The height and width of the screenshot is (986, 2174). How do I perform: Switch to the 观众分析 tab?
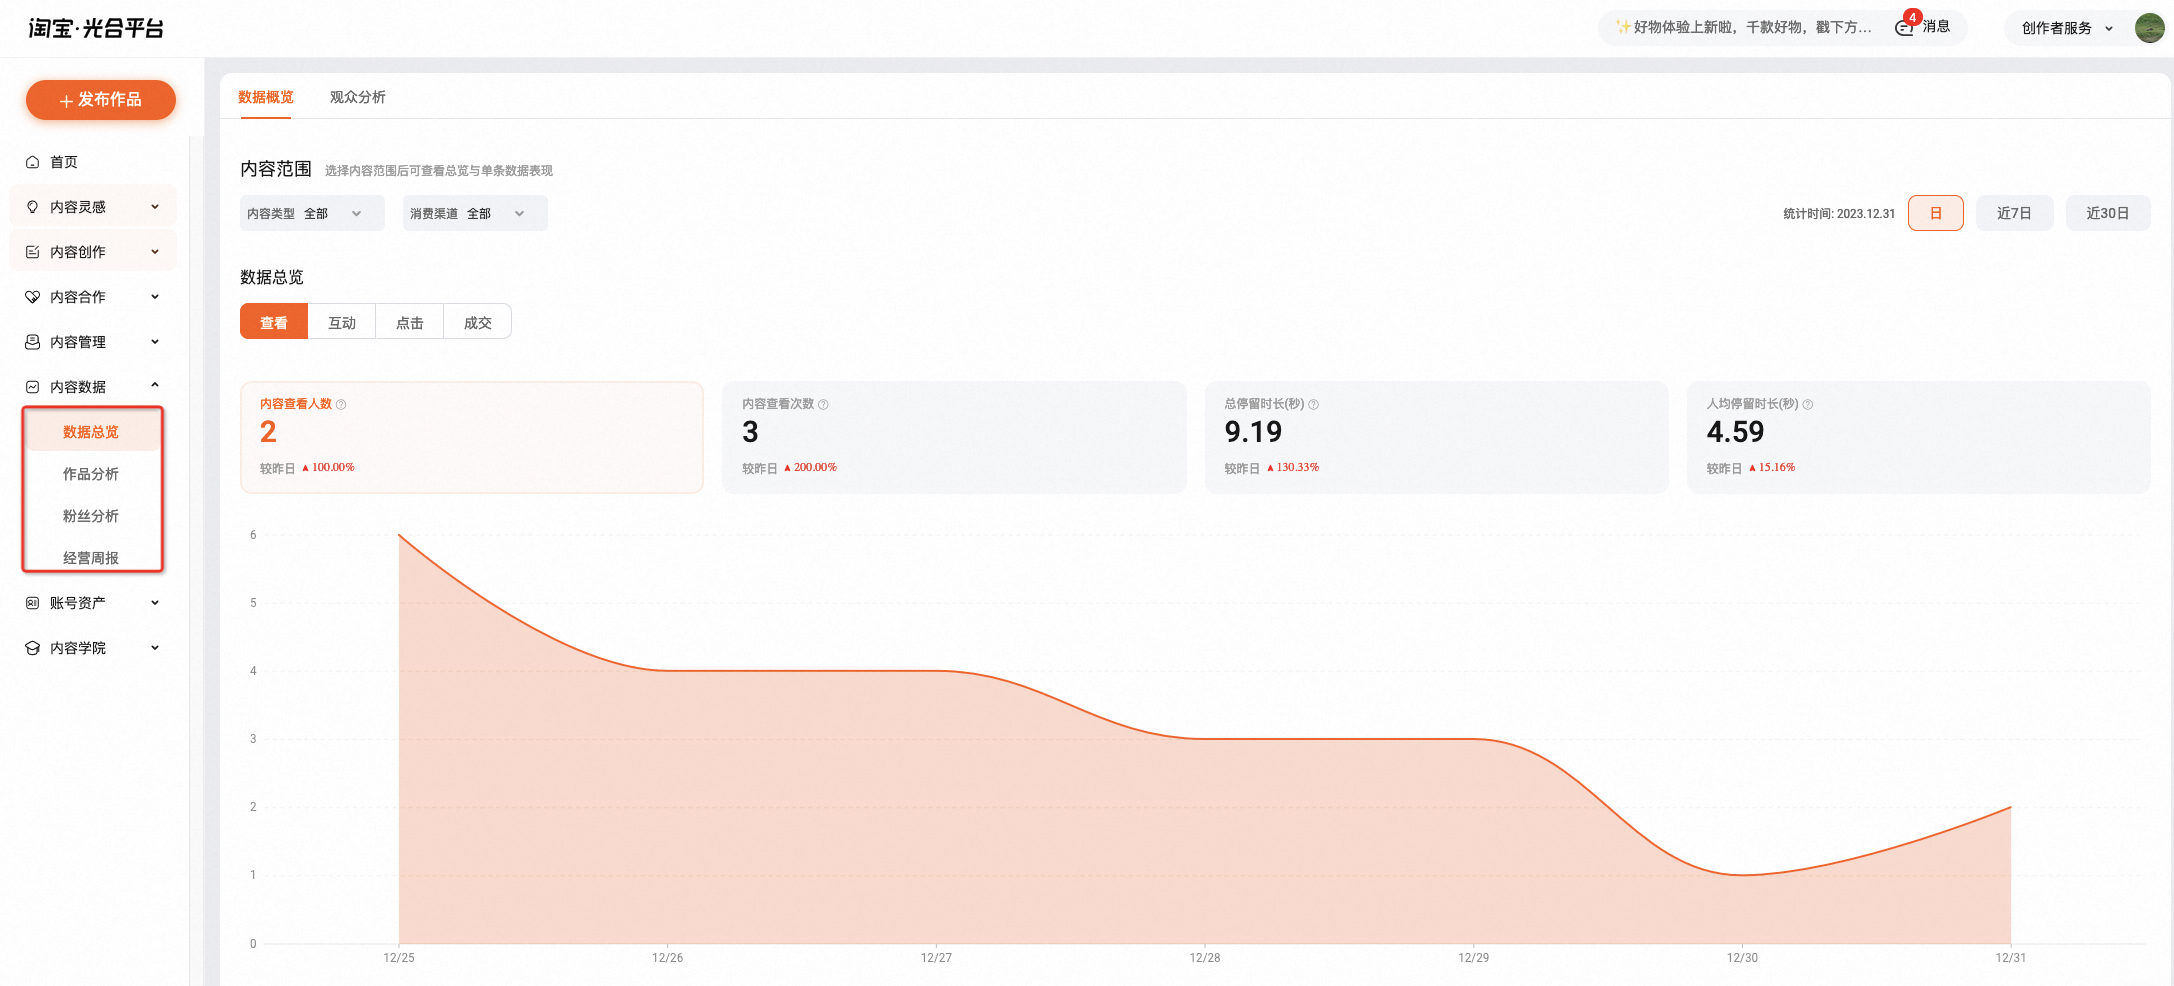(357, 97)
